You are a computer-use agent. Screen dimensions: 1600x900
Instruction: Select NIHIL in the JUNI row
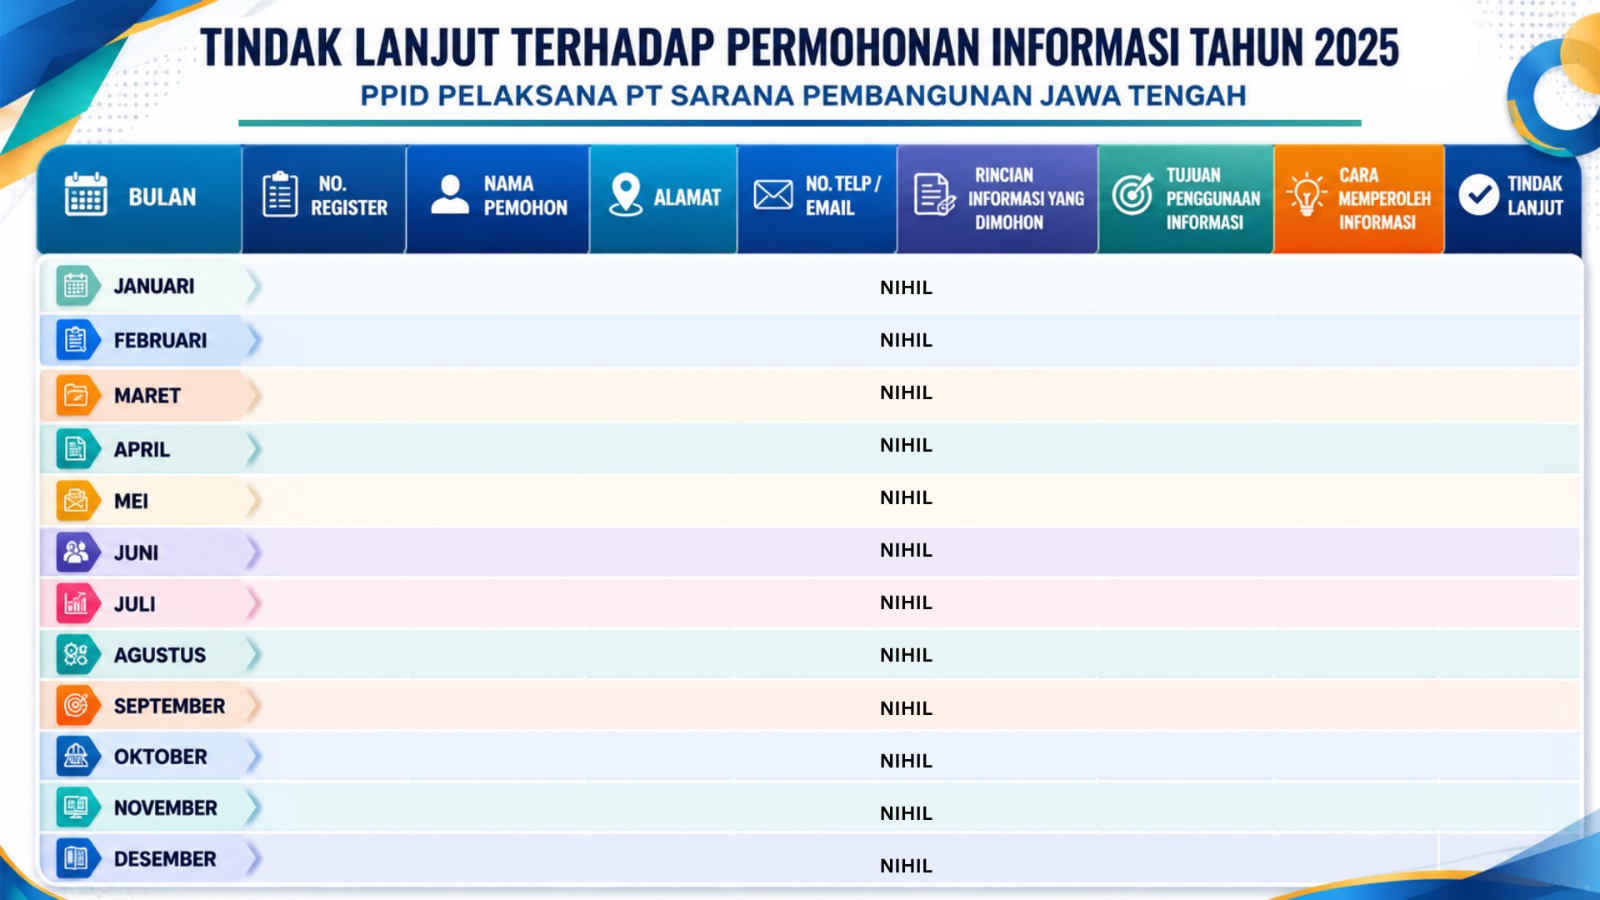[906, 550]
